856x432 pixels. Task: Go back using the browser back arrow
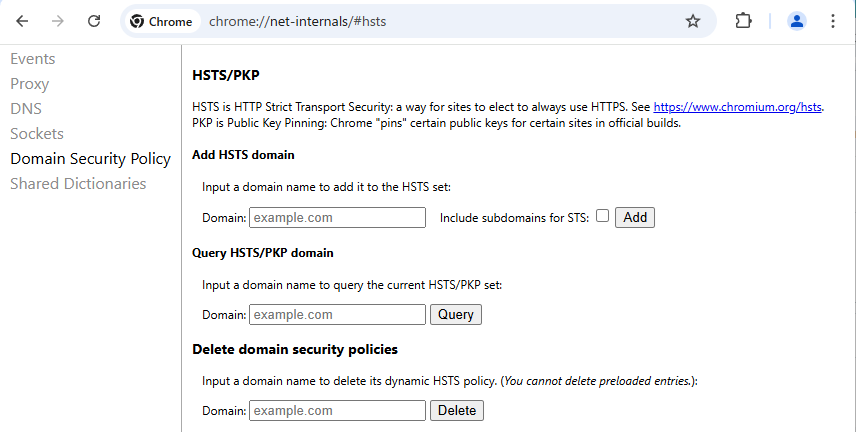coord(22,21)
